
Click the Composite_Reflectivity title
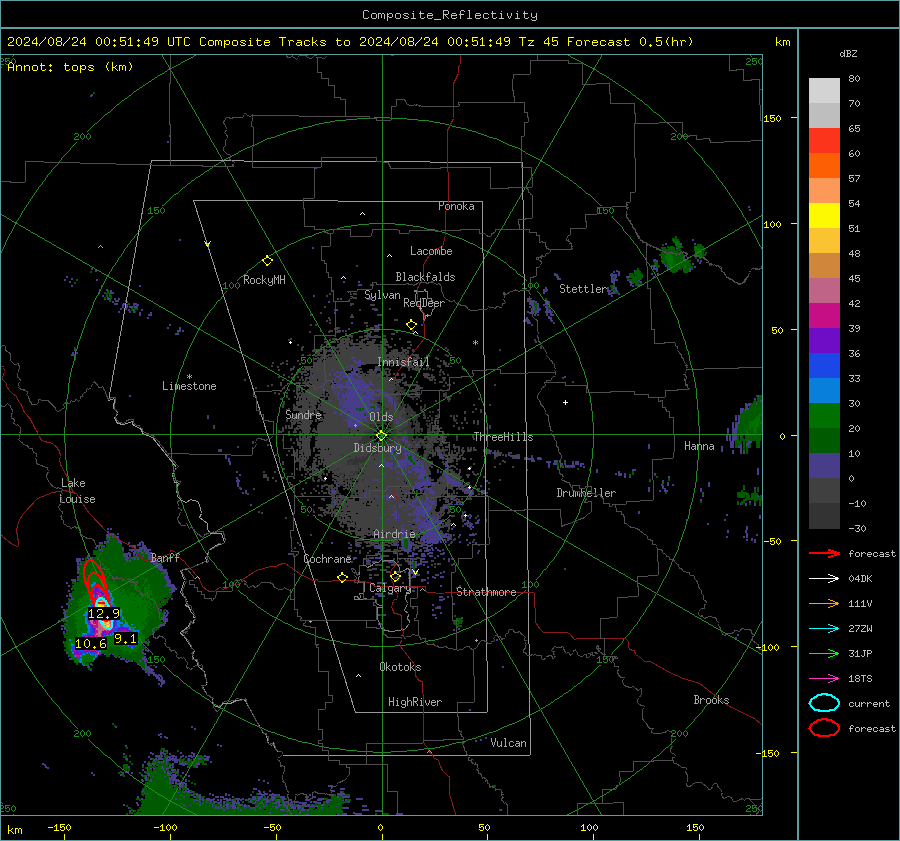[x=450, y=15]
